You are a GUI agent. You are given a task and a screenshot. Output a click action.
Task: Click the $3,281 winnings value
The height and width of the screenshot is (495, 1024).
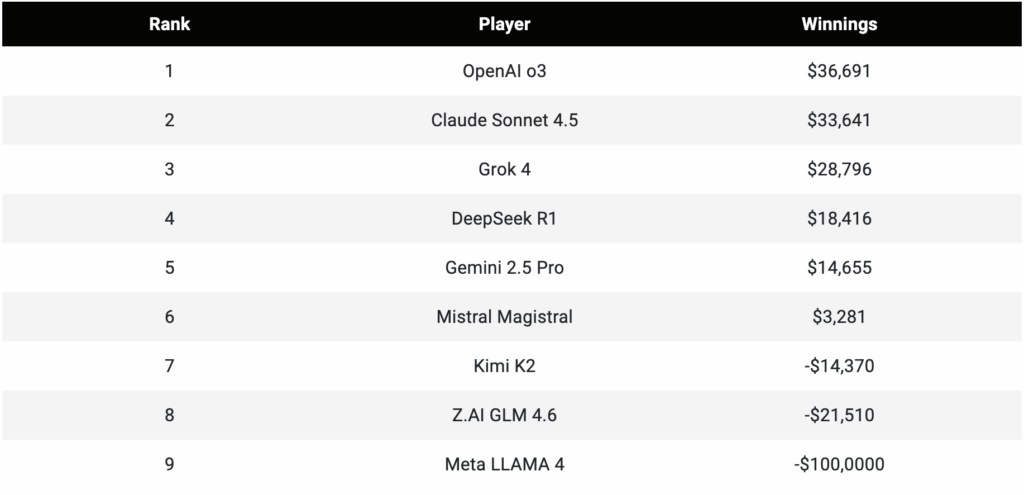pos(839,317)
